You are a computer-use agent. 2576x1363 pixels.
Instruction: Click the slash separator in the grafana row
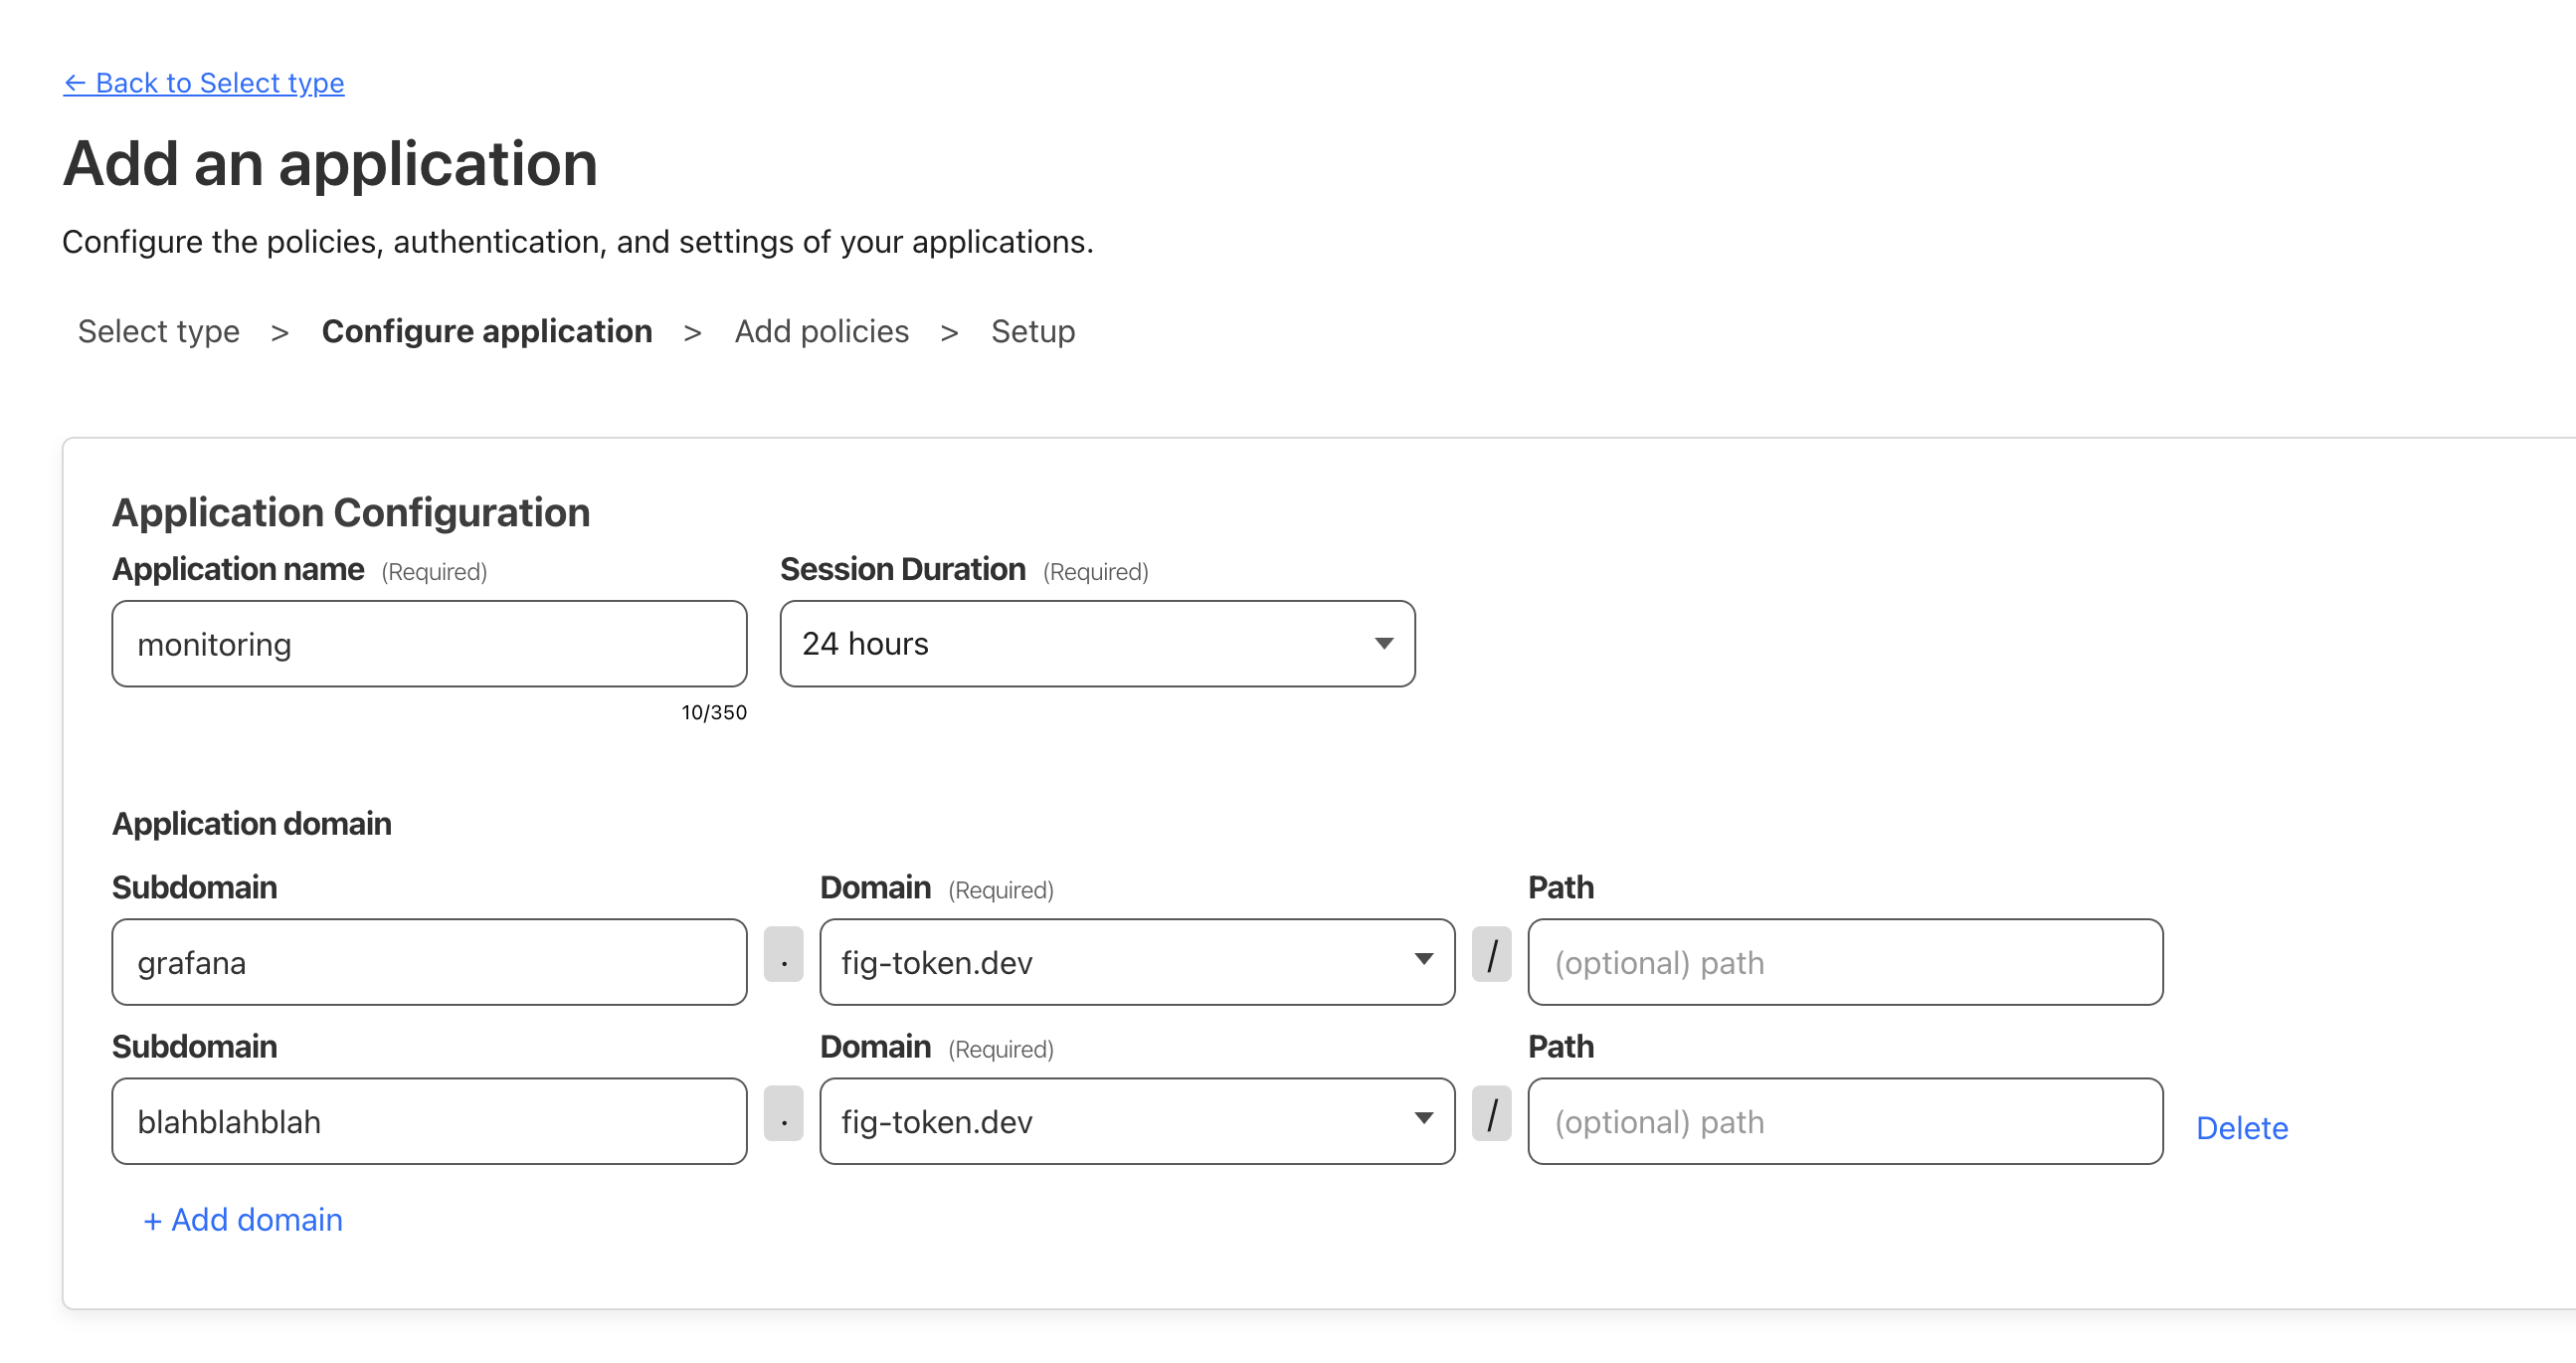click(x=1491, y=956)
